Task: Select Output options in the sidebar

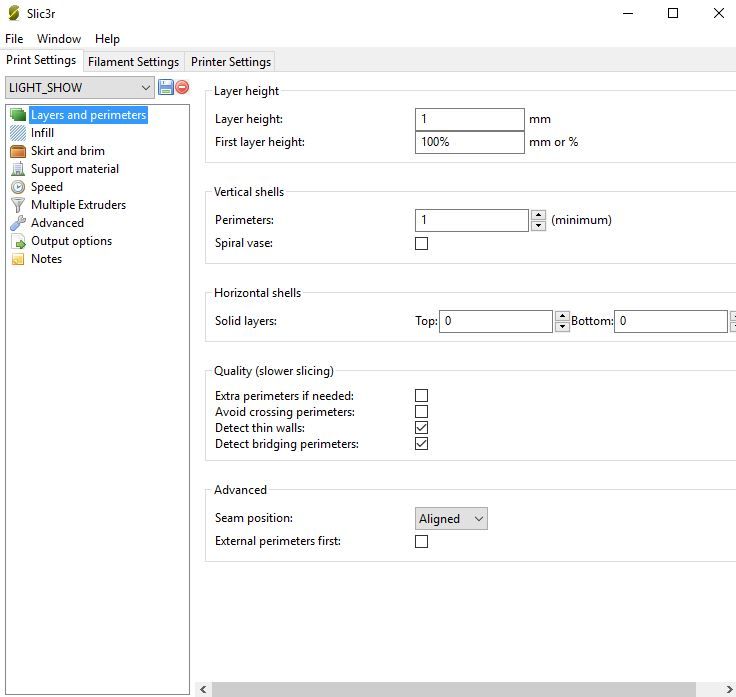Action: [x=71, y=241]
